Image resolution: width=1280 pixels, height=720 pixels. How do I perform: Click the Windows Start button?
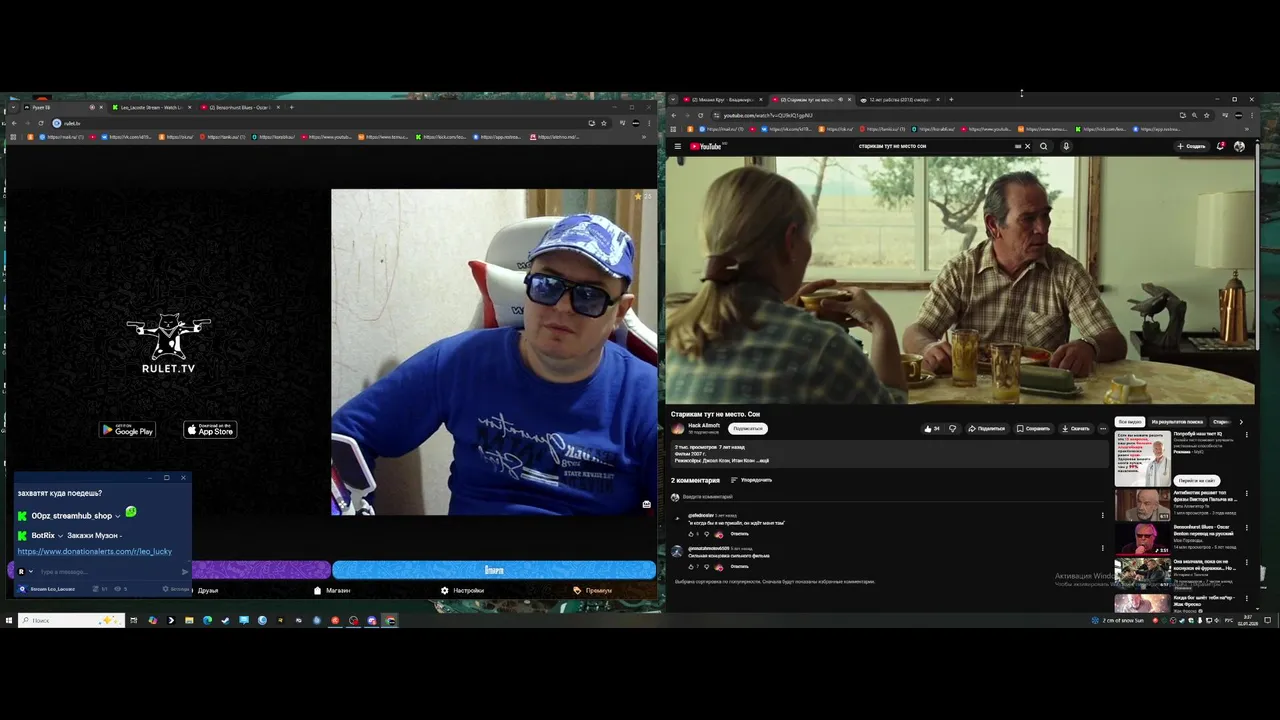pyautogui.click(x=9, y=620)
